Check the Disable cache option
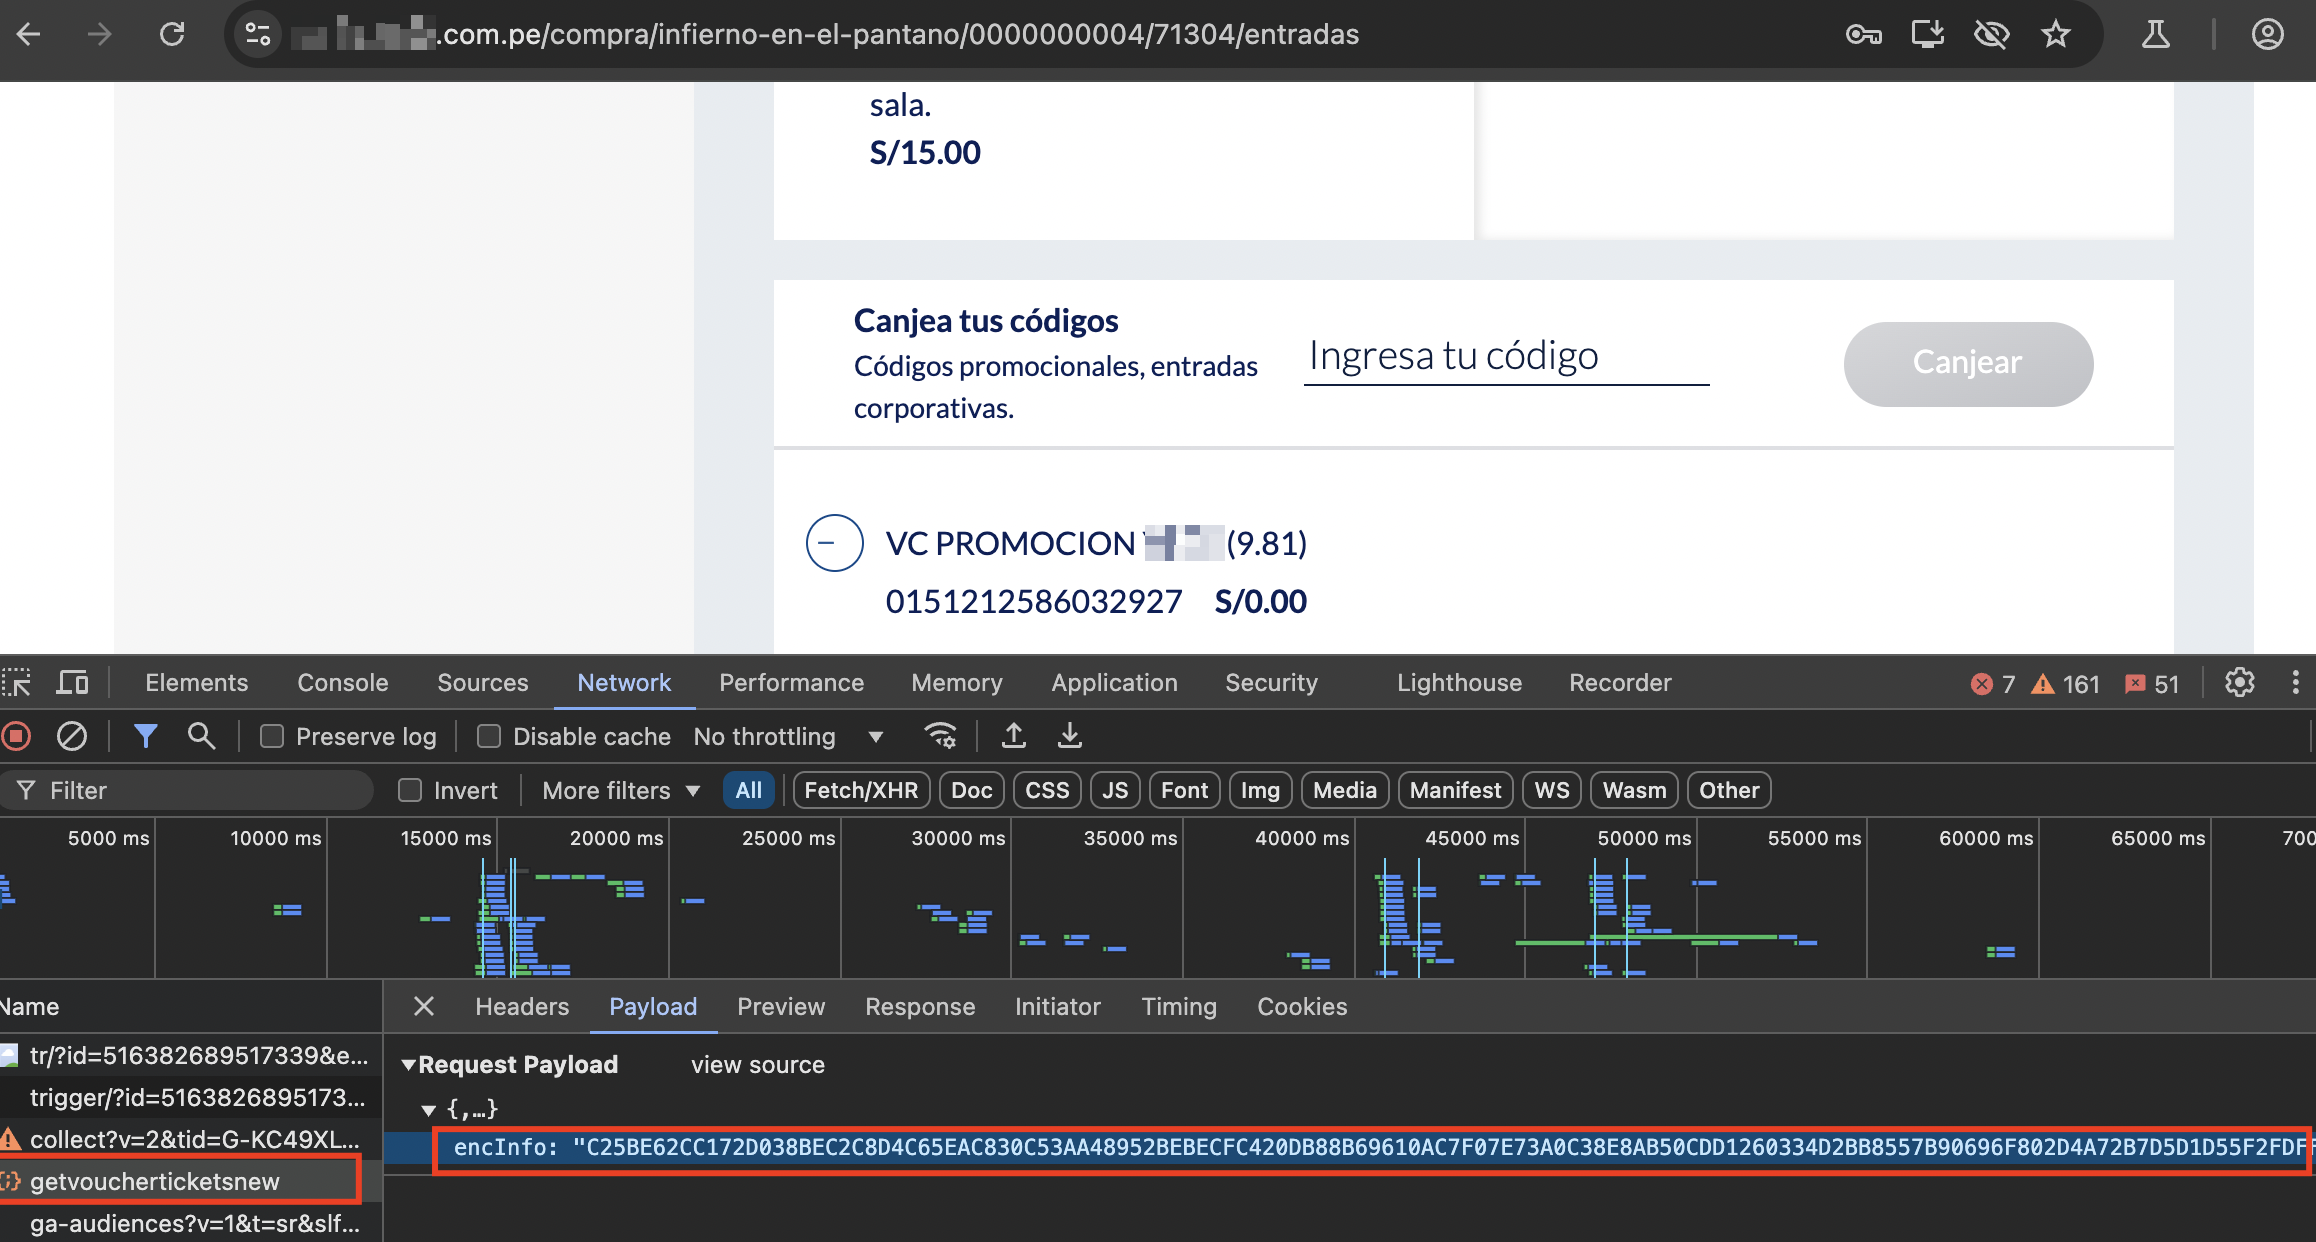2316x1242 pixels. pos(489,737)
